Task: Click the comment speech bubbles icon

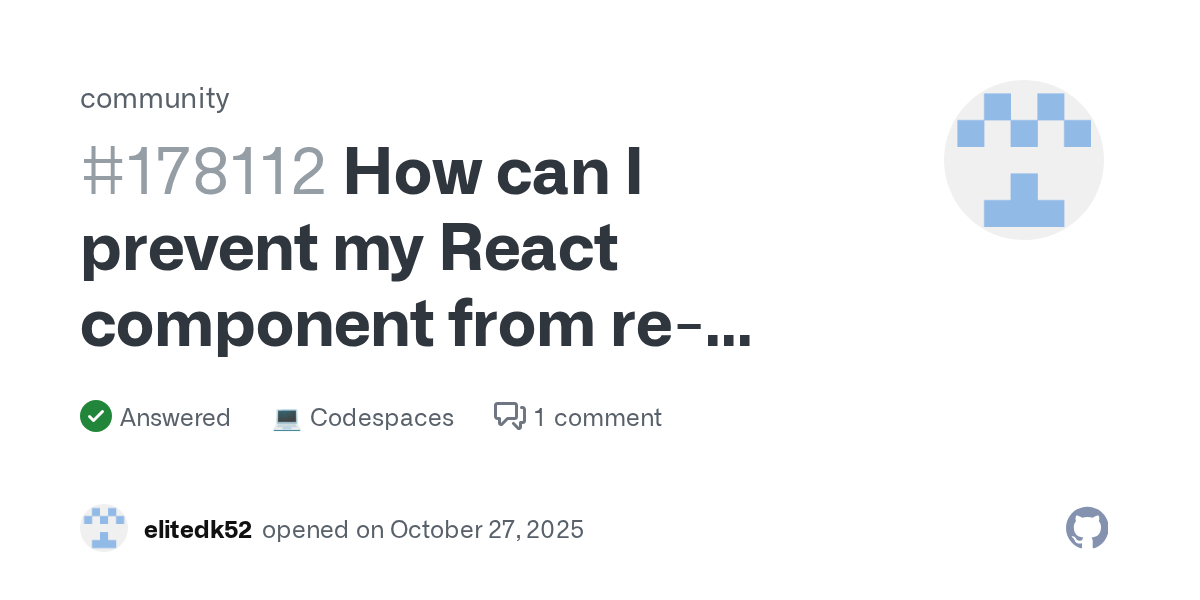Action: click(510, 416)
